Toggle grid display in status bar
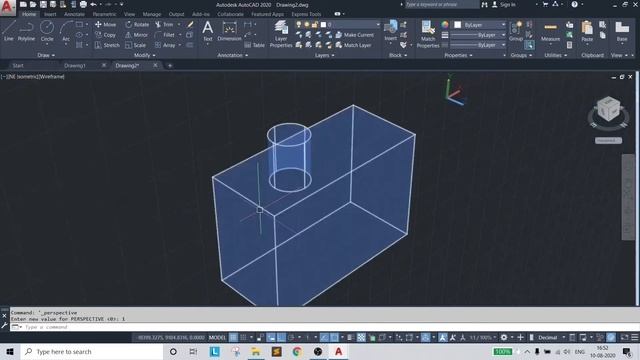 pyautogui.click(x=233, y=338)
